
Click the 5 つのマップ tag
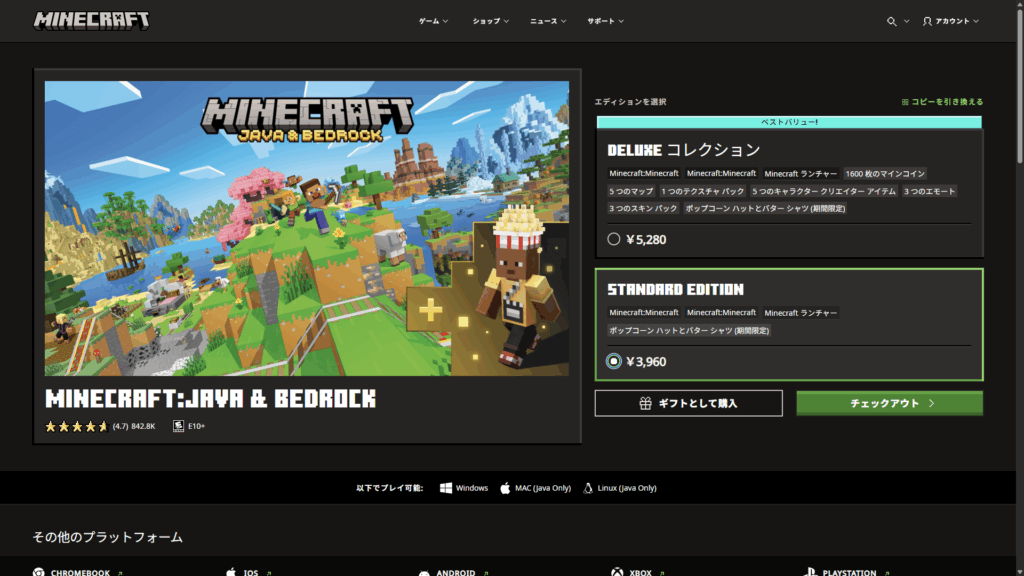[x=631, y=191]
